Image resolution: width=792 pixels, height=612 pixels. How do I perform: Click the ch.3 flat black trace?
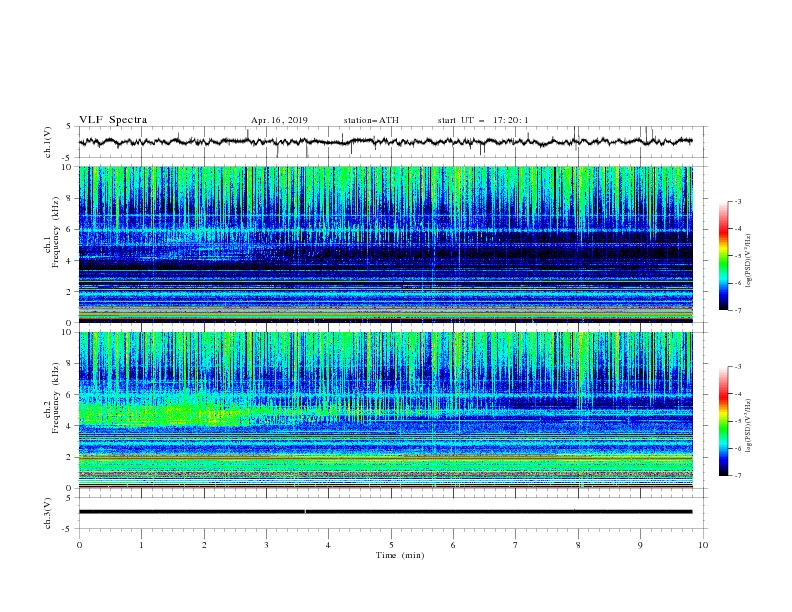[385, 512]
